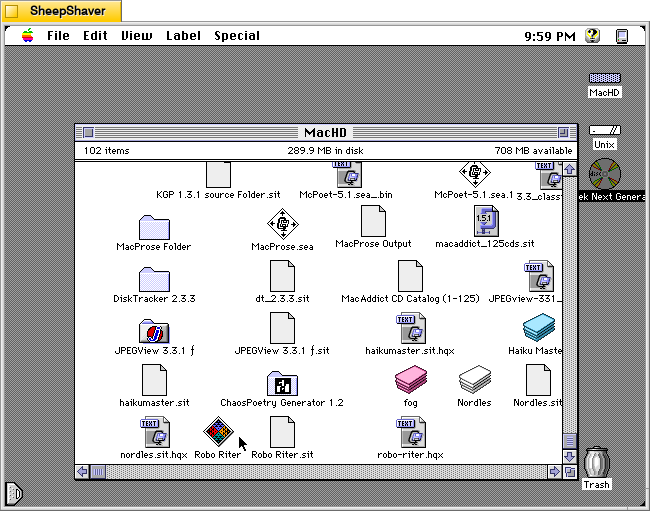The image size is (650, 511).
Task: Select the Unix volume desktop icon
Action: pos(604,130)
